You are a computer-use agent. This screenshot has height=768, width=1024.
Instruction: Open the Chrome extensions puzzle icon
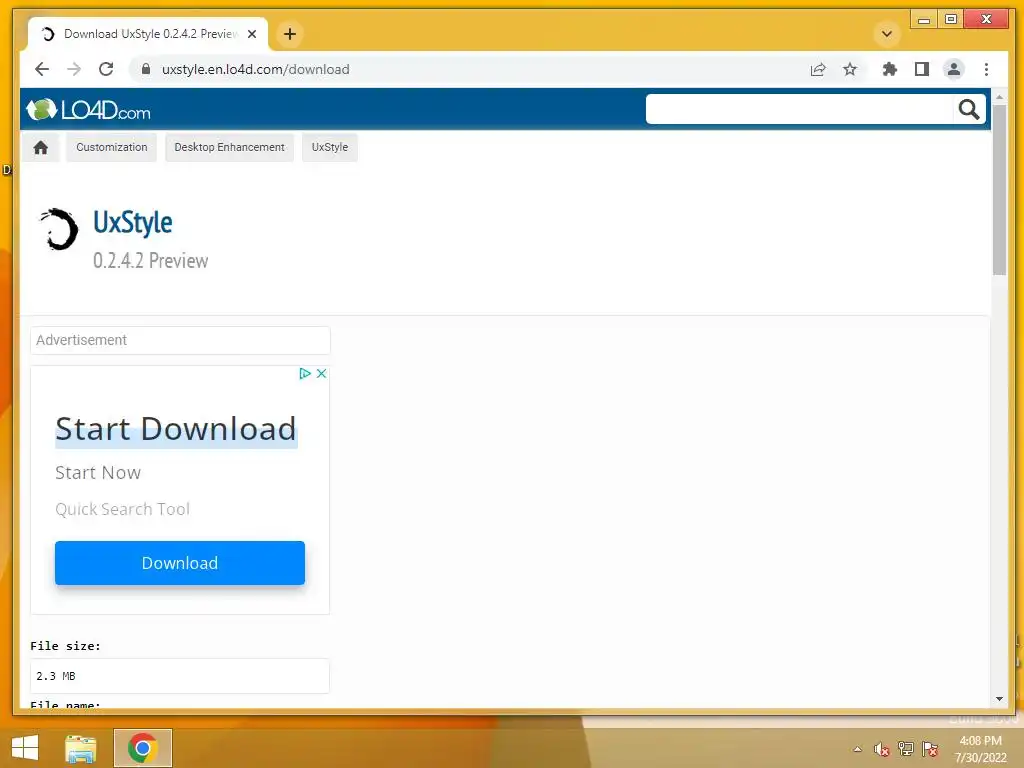(x=889, y=69)
